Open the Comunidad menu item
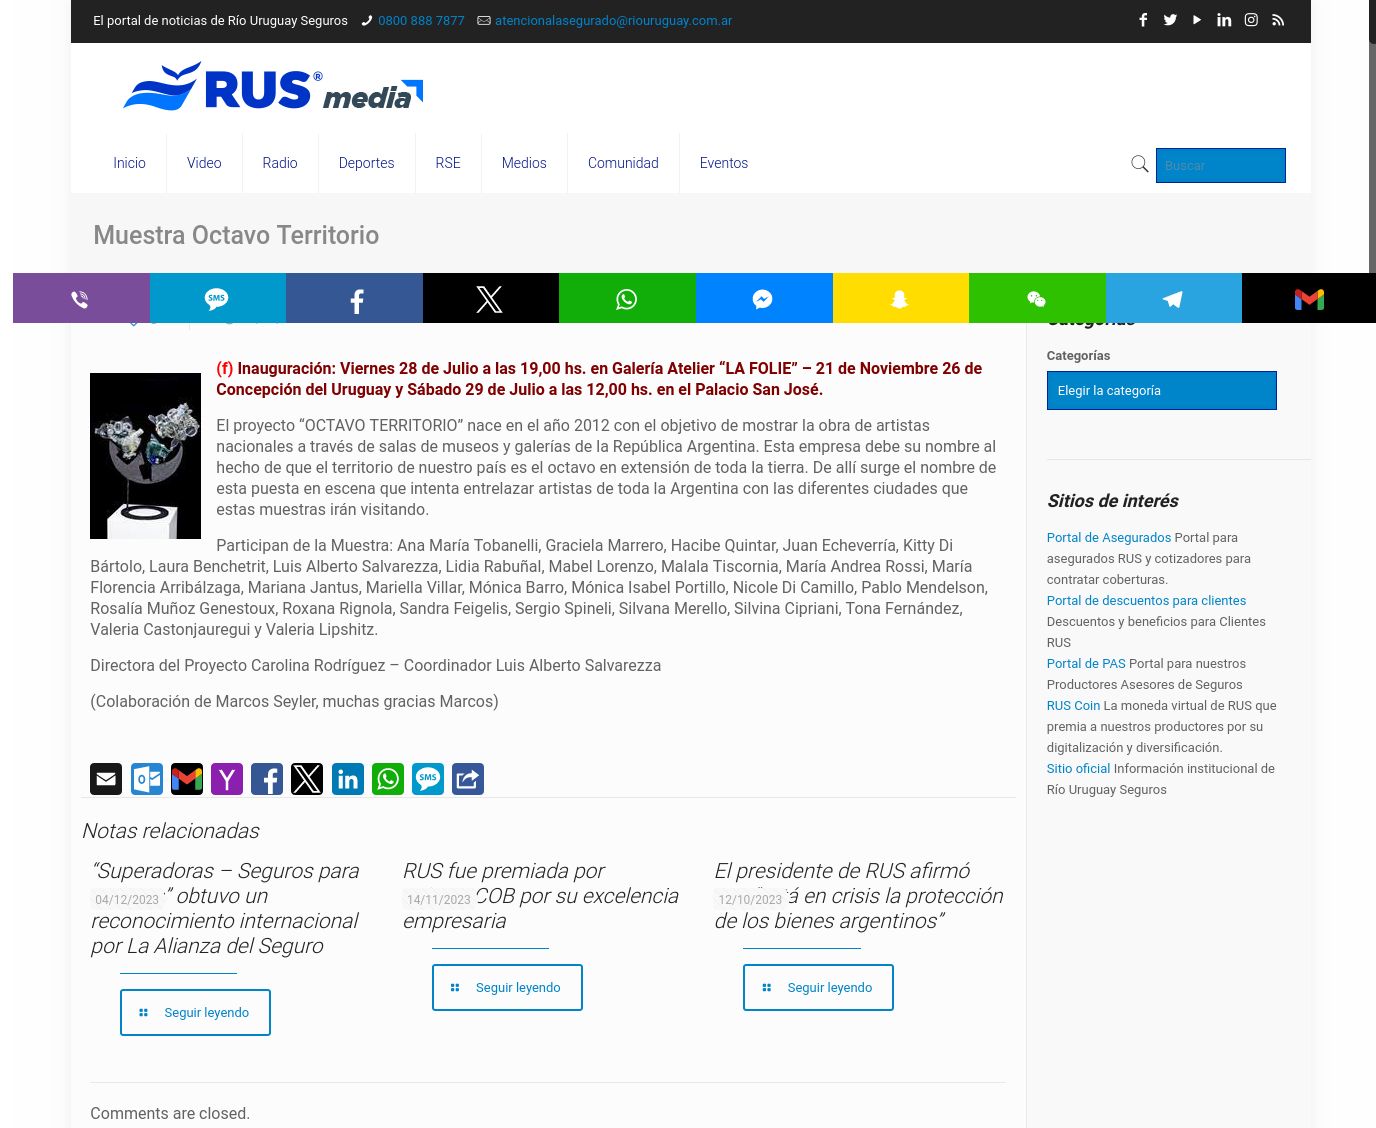This screenshot has height=1128, width=1376. pyautogui.click(x=623, y=163)
